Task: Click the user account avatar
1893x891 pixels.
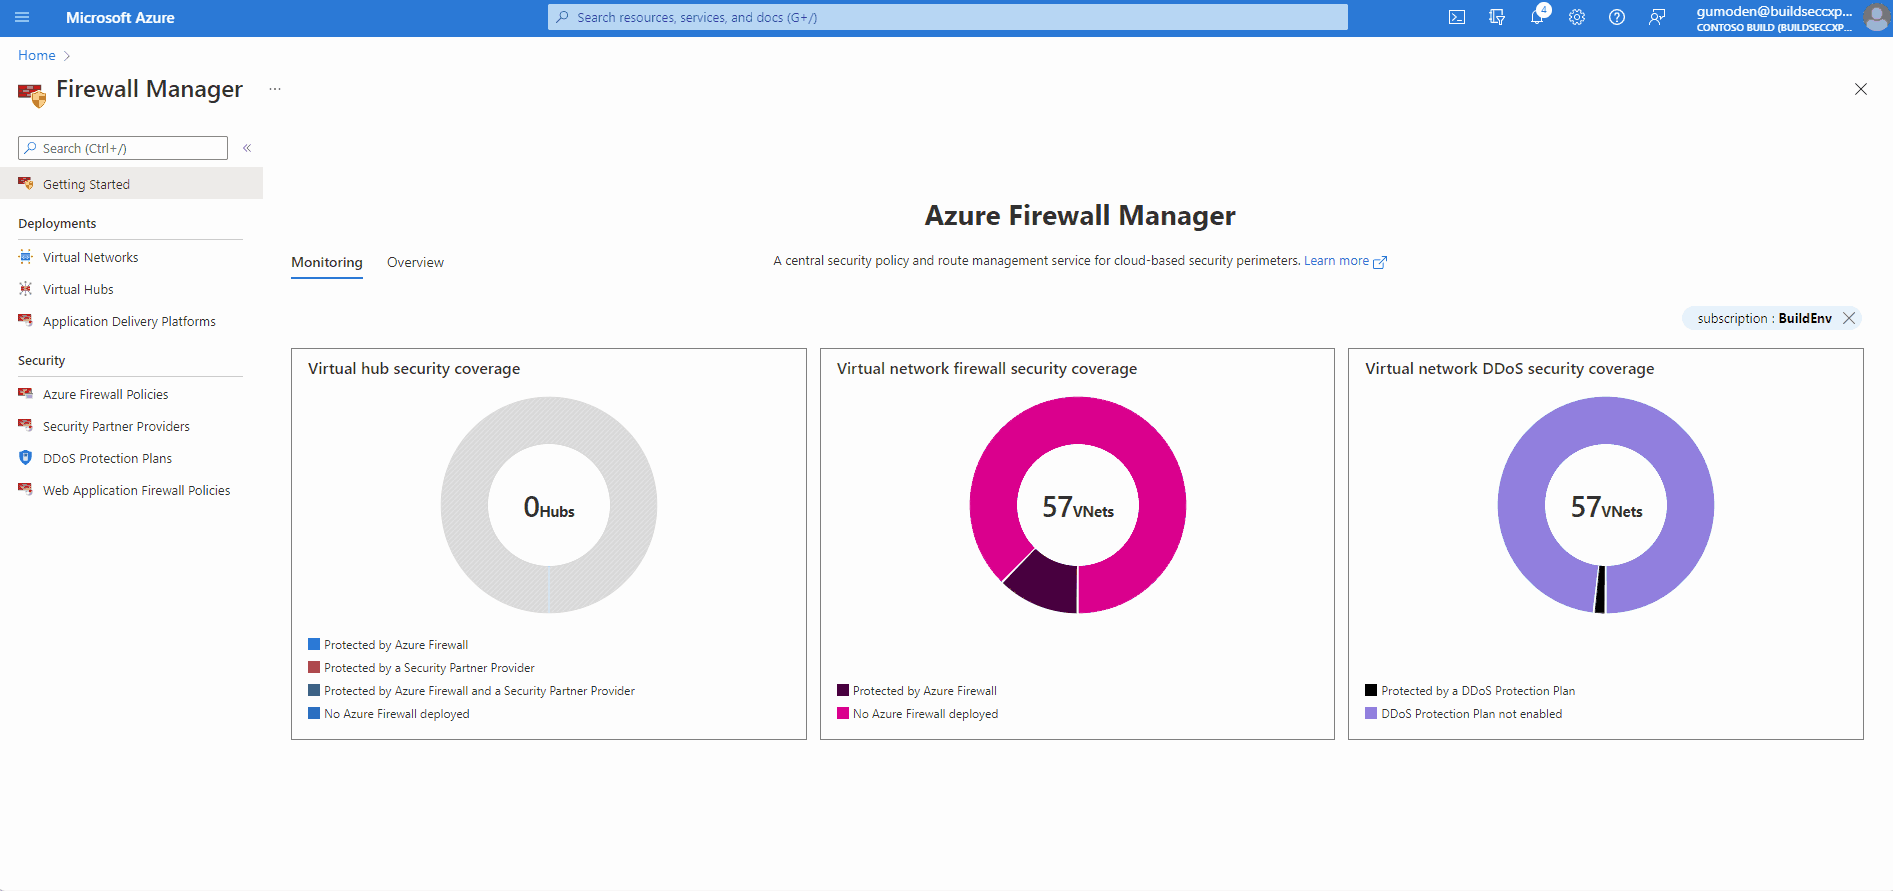Action: (x=1876, y=18)
